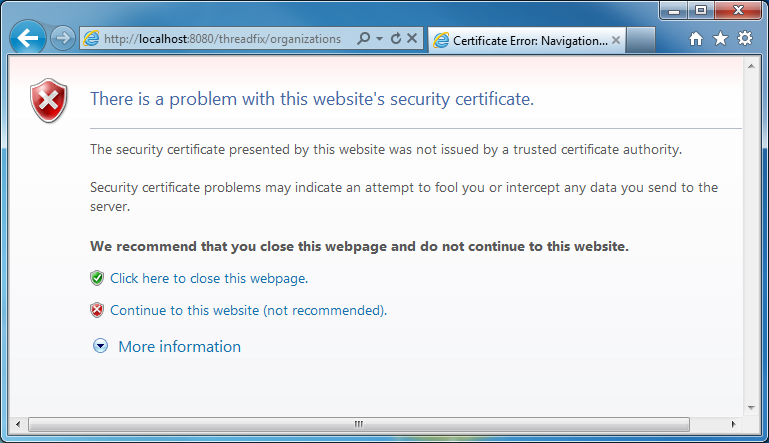
Task: Click the address bar URL field
Action: tap(223, 39)
